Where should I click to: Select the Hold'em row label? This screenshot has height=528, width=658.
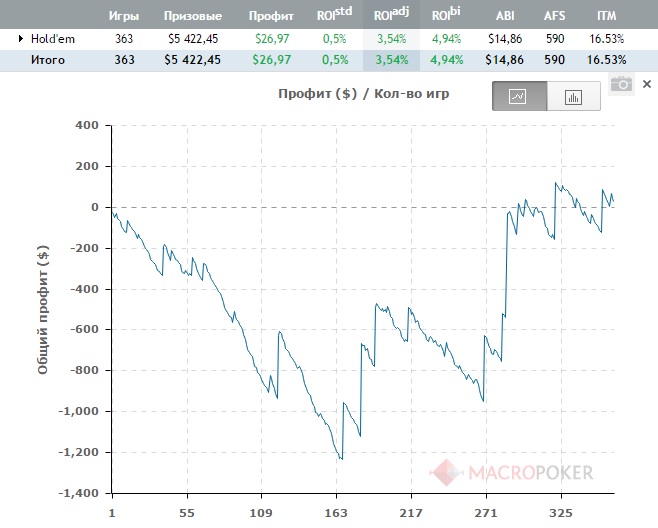(53, 39)
